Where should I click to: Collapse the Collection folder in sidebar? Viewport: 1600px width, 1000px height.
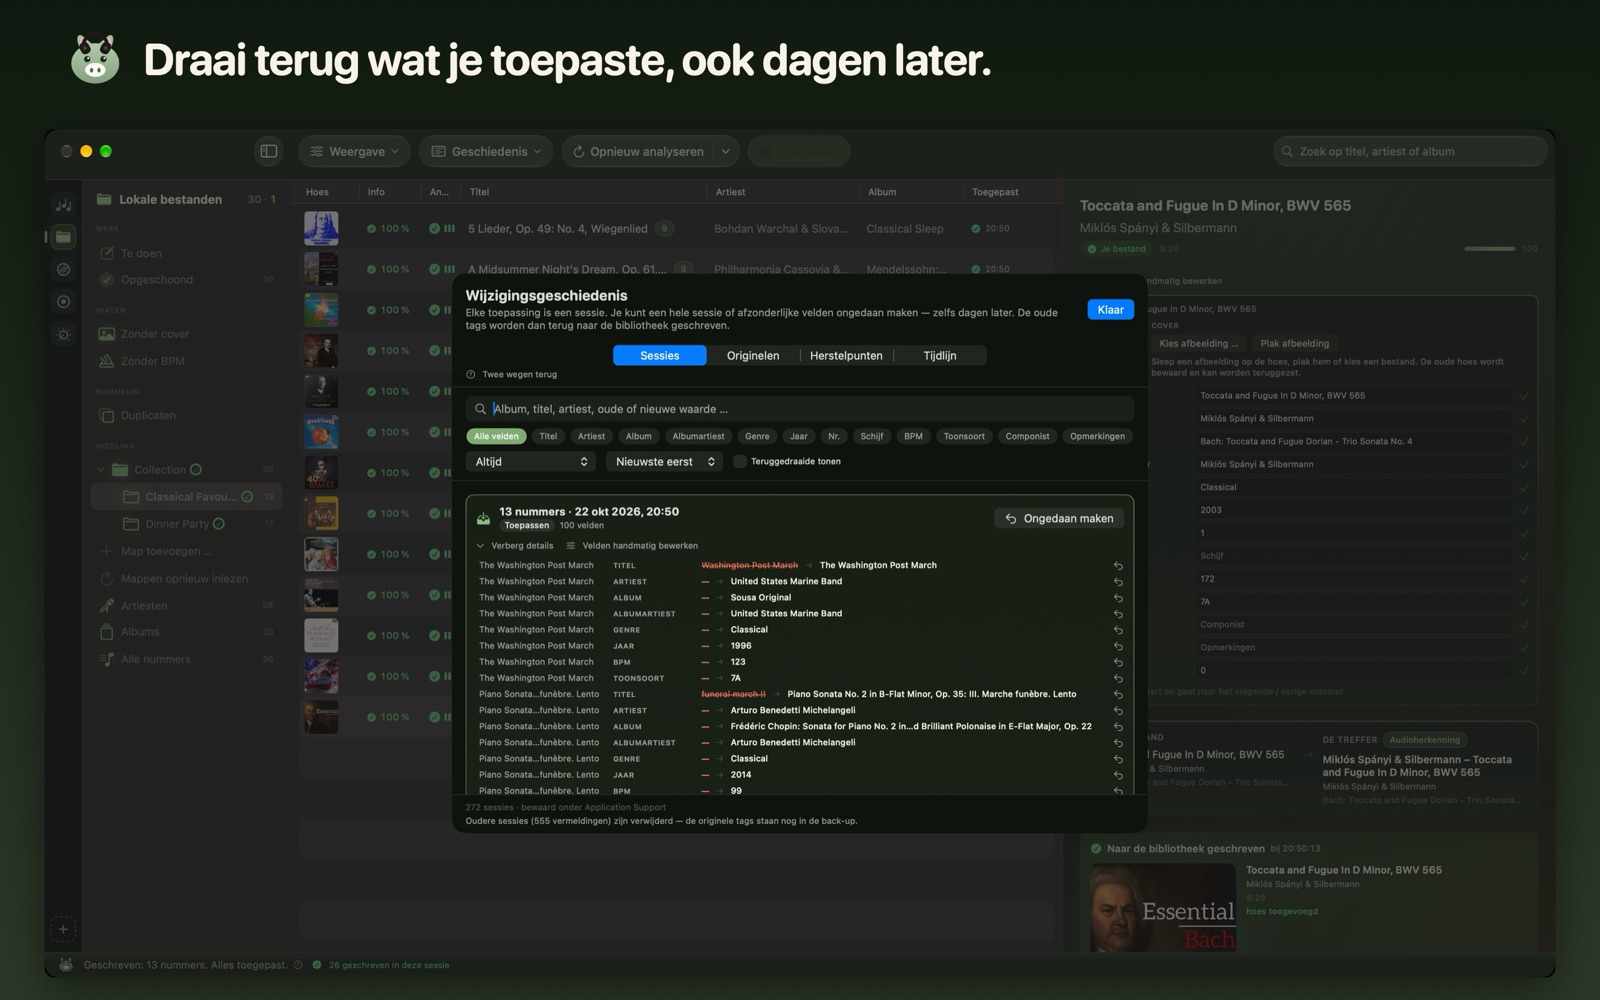coord(101,470)
